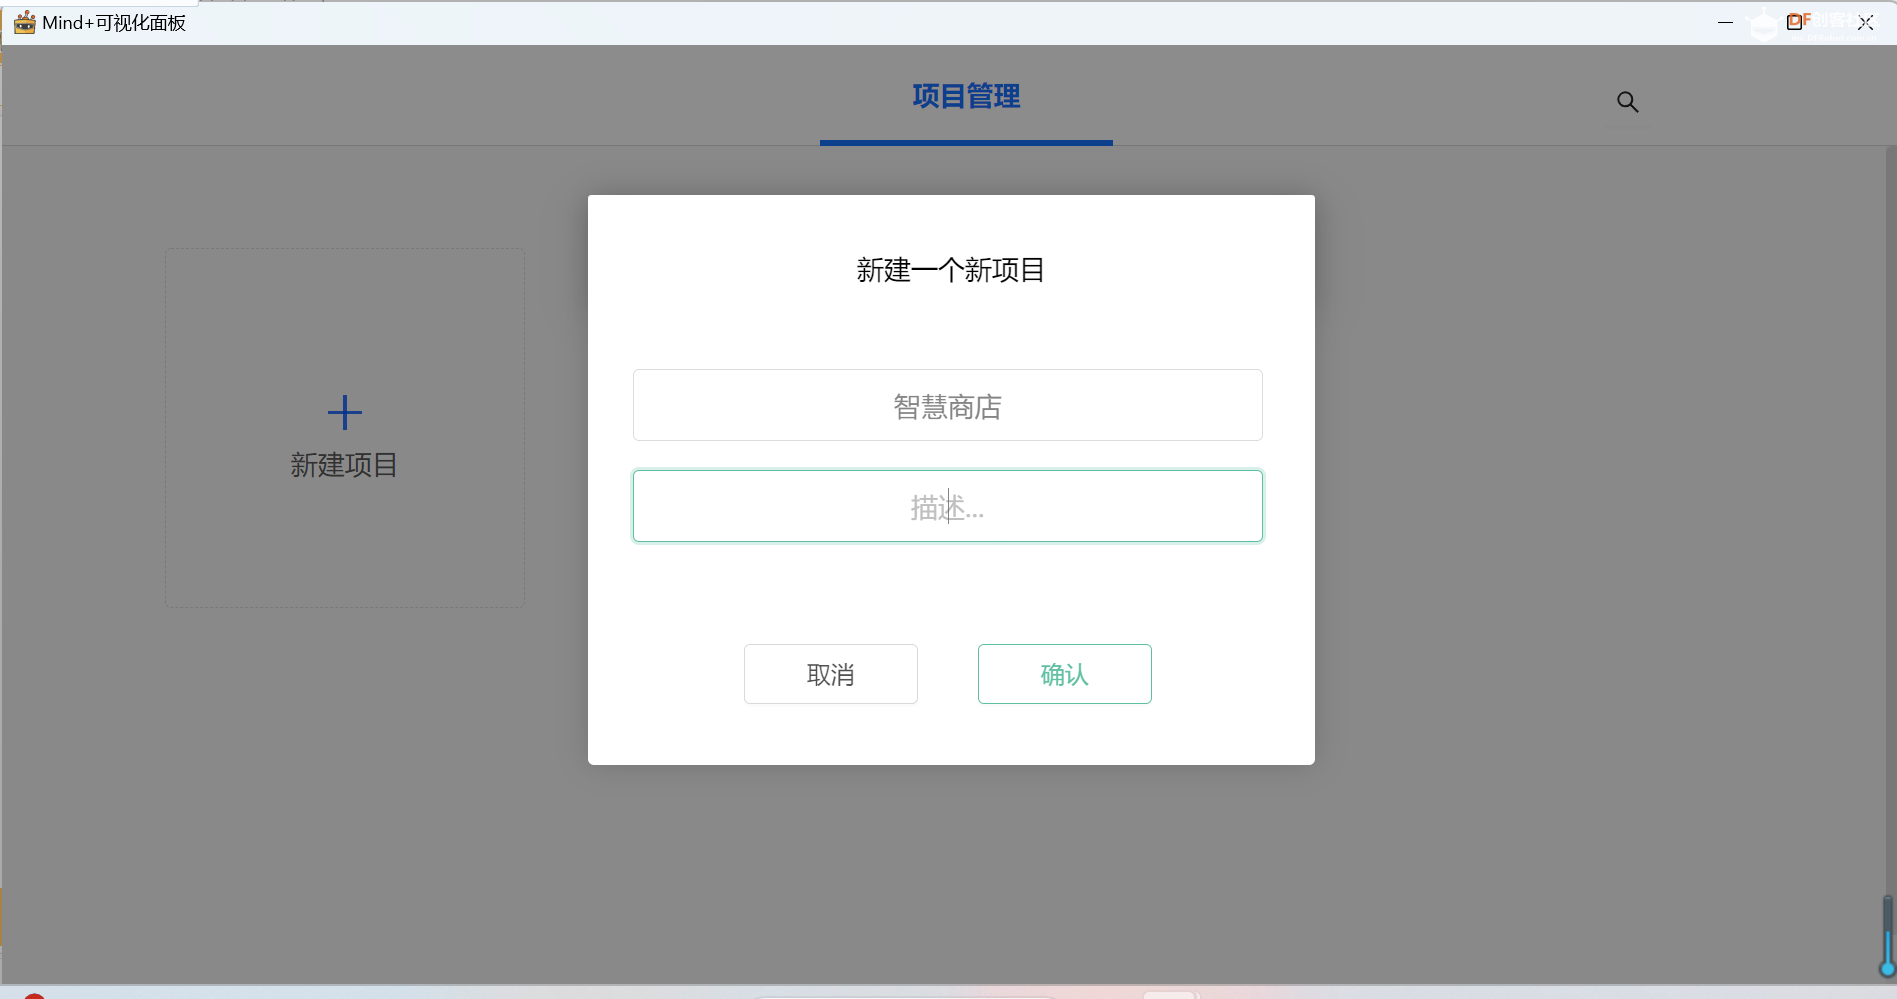Confirm with the 确认 button
Image resolution: width=1897 pixels, height=999 pixels.
click(x=1064, y=674)
